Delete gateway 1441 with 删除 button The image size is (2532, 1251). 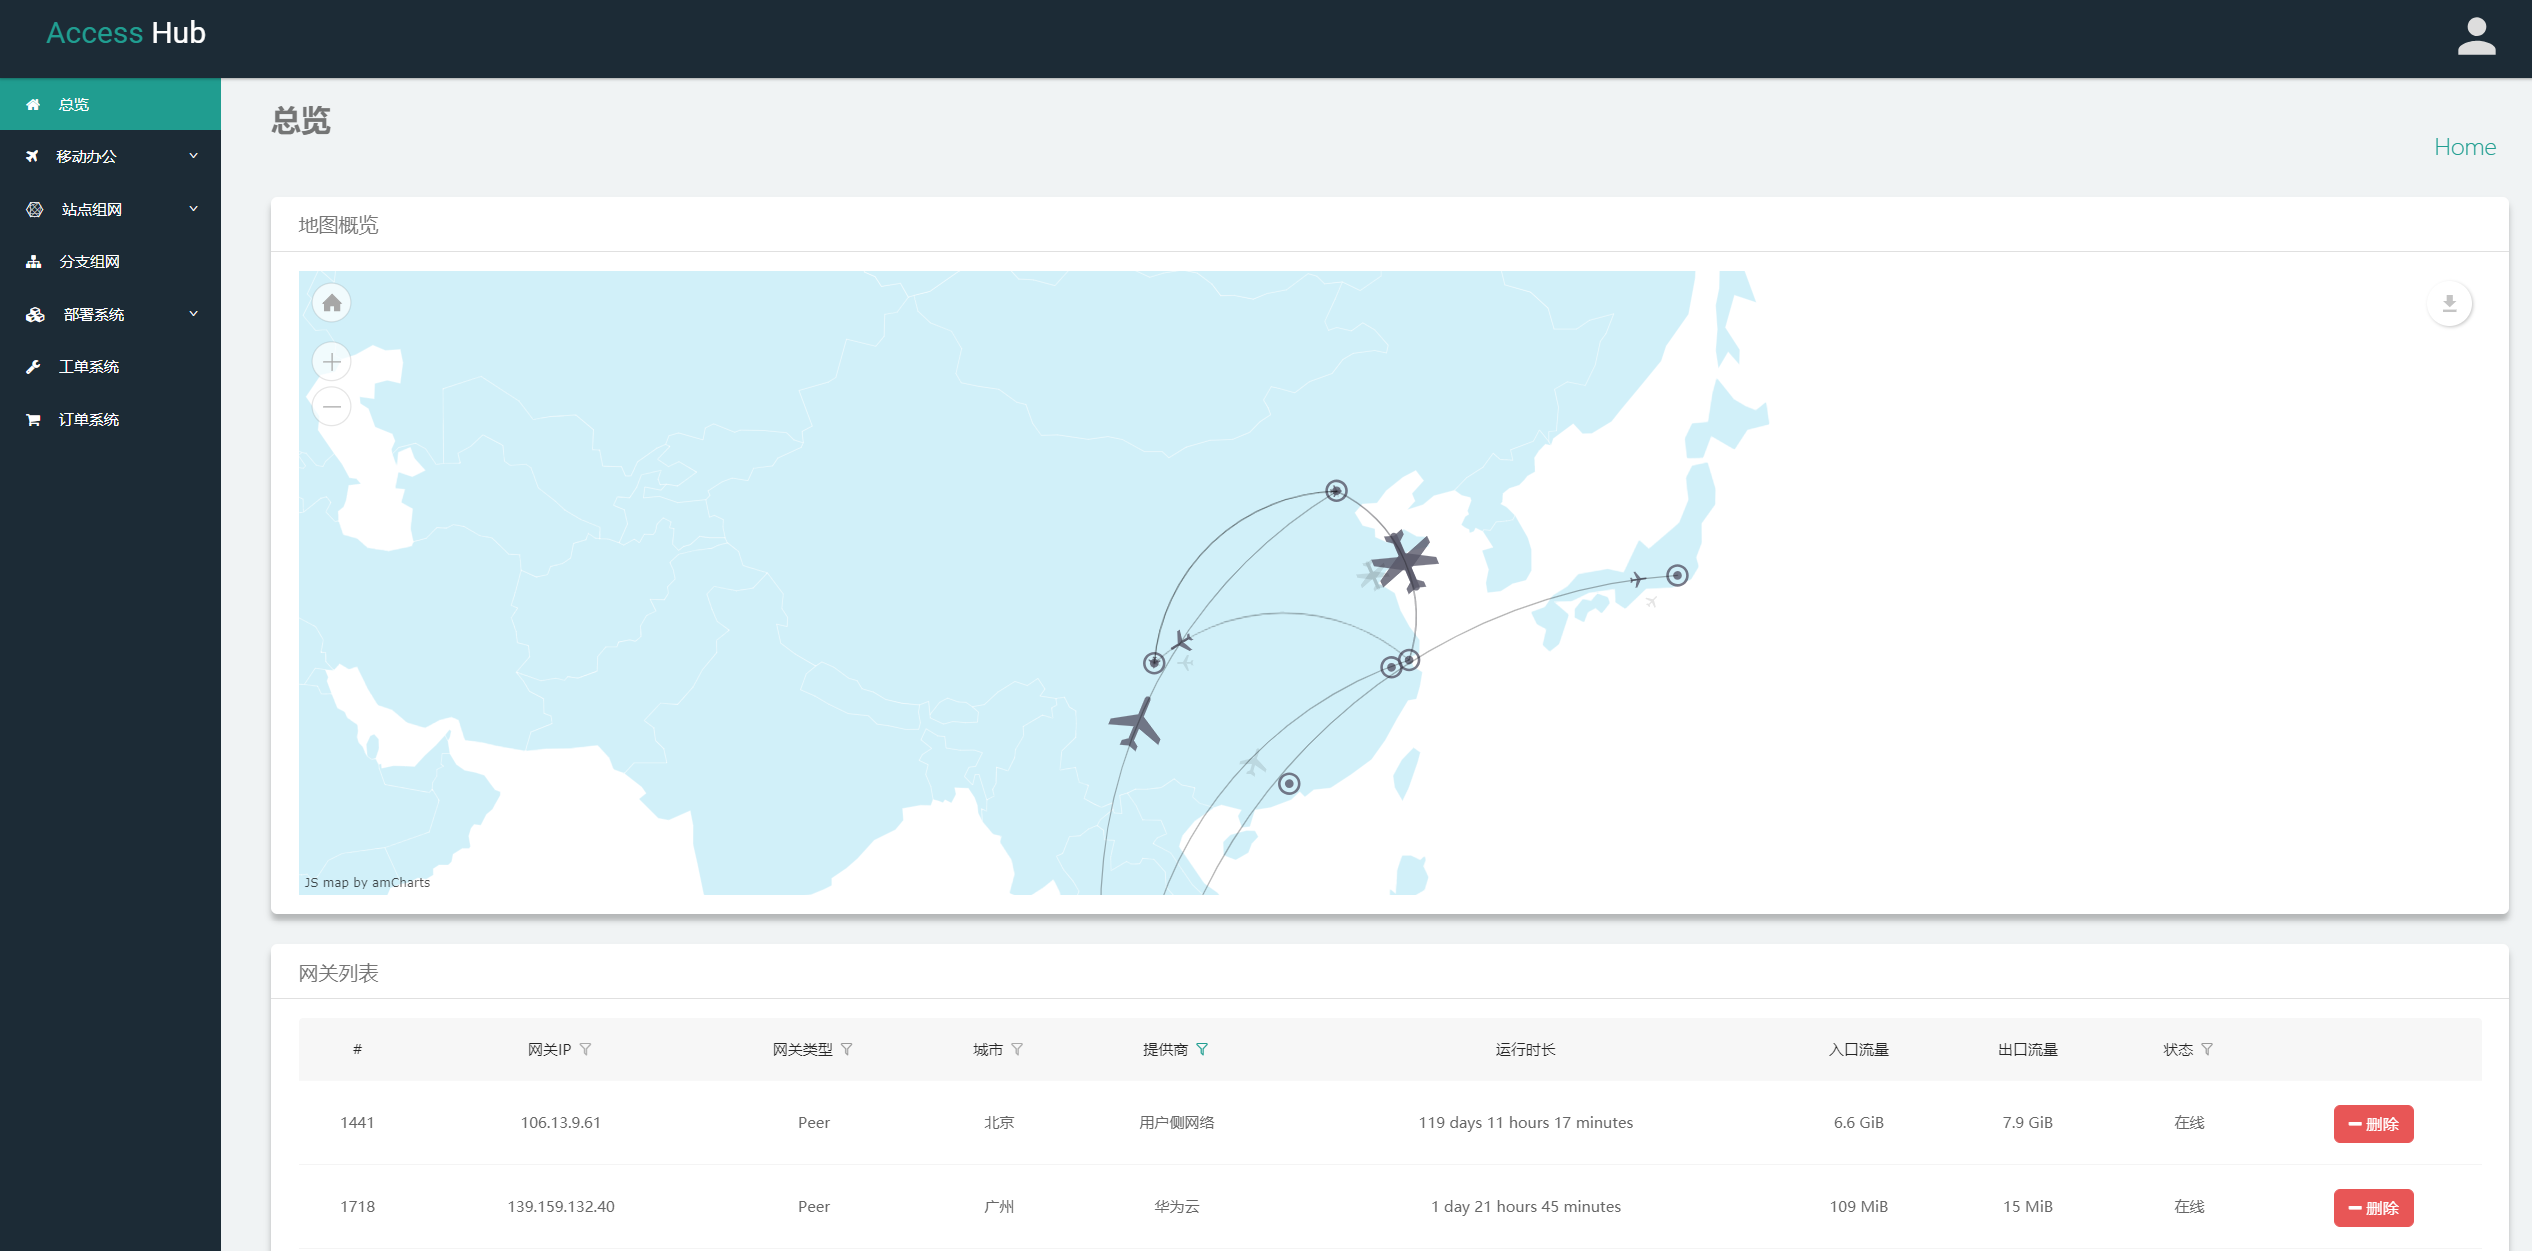coord(2373,1124)
